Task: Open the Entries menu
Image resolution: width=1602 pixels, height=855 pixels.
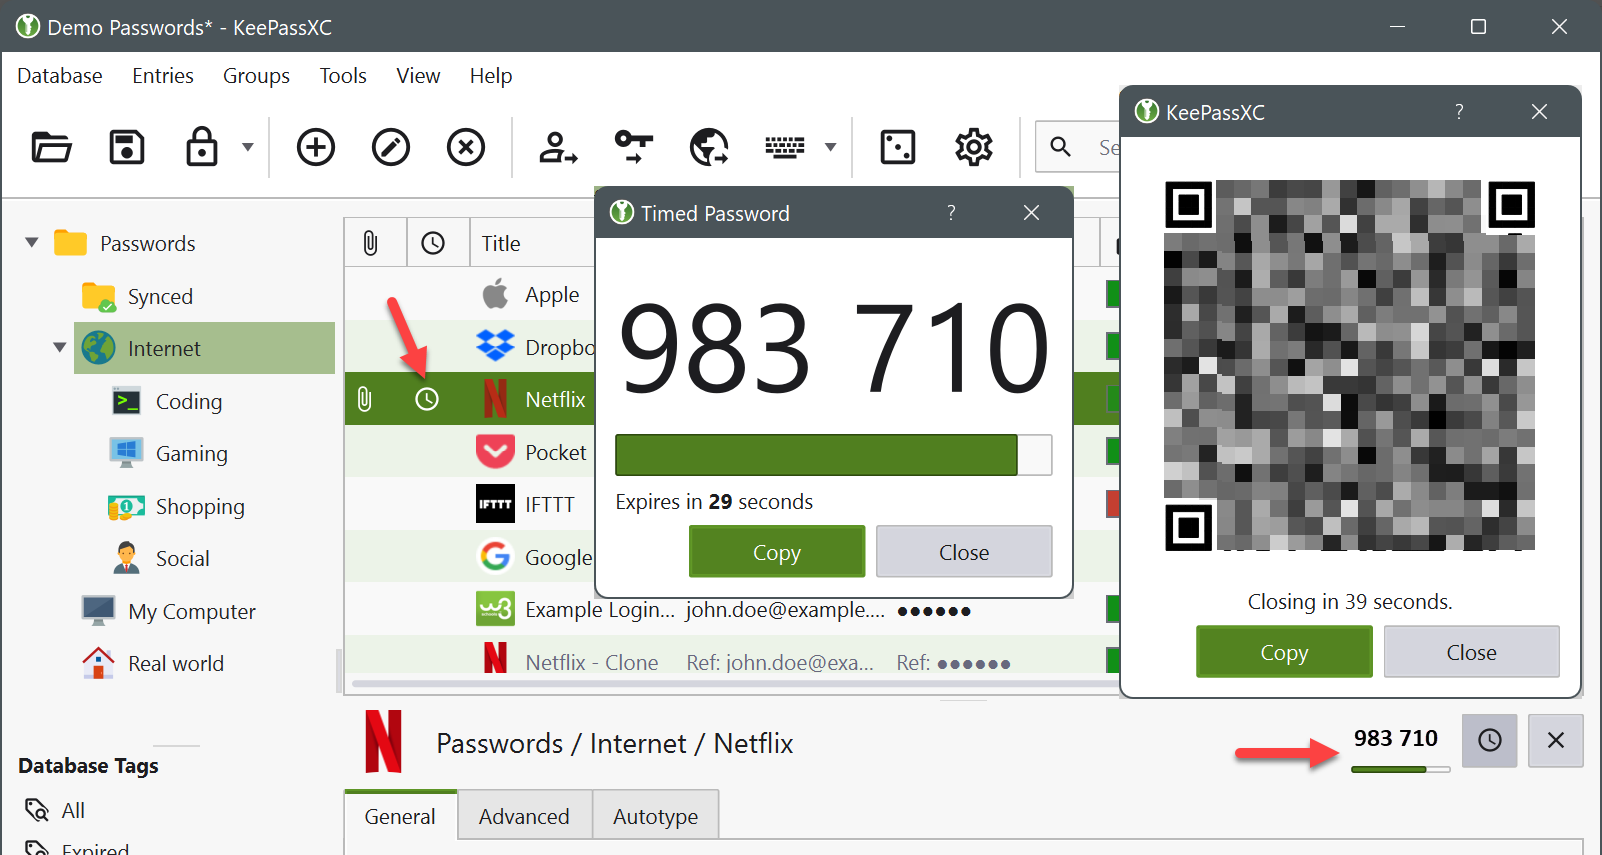Action: point(163,76)
